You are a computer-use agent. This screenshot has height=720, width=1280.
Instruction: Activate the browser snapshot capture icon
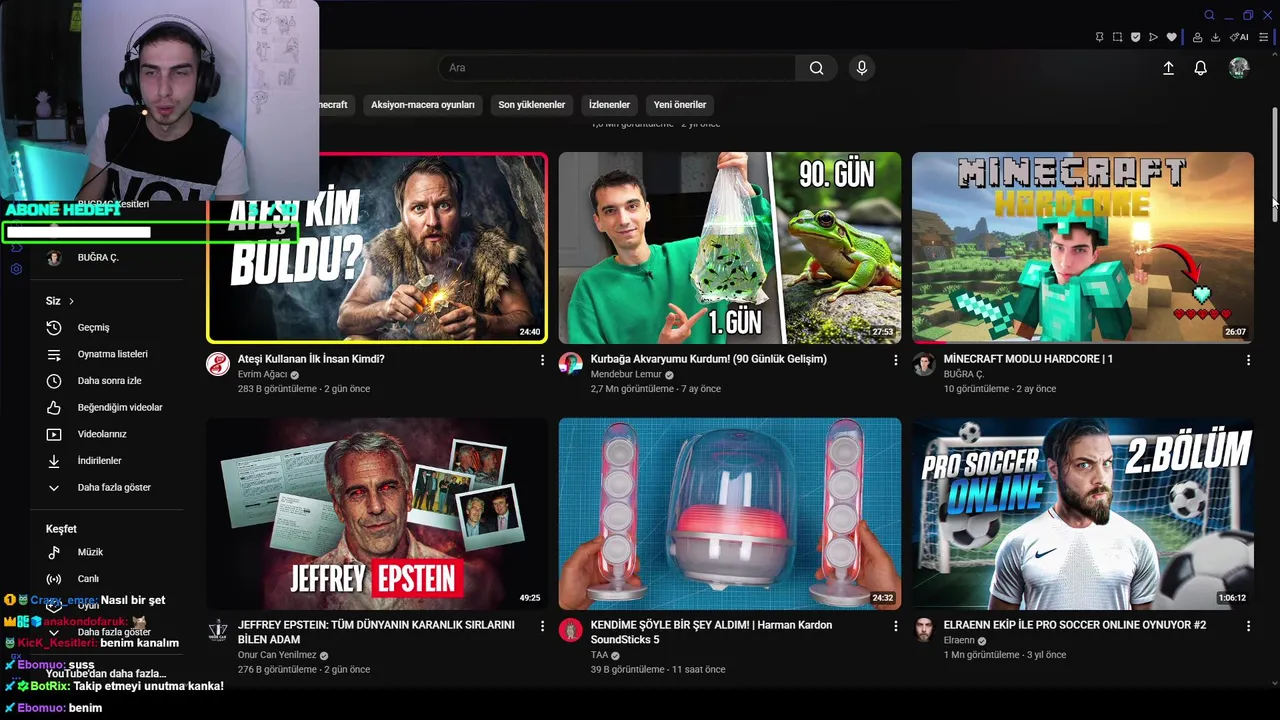pyautogui.click(x=1117, y=37)
